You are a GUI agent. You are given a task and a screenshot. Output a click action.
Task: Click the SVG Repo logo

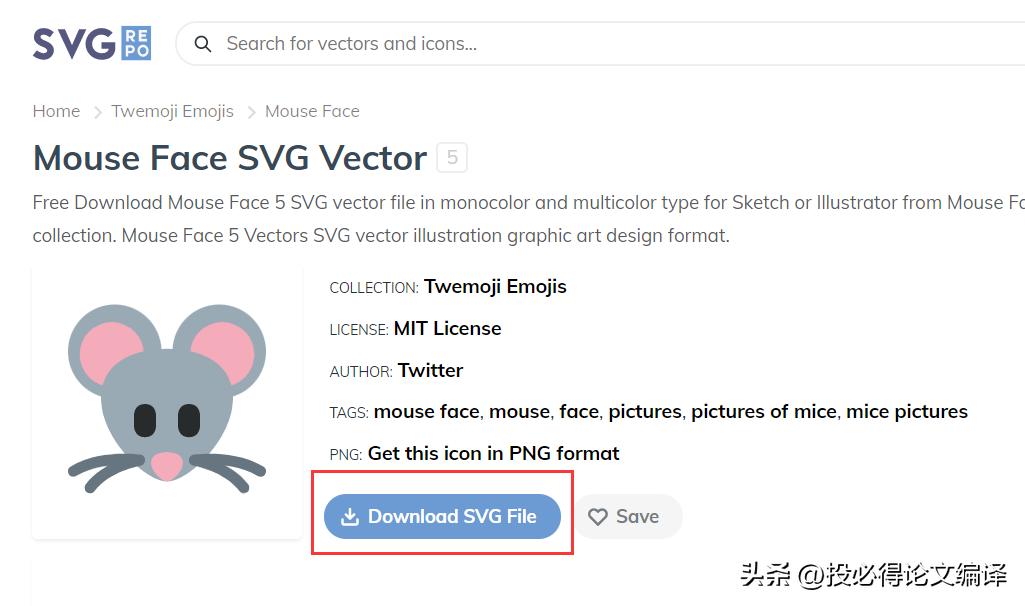(92, 44)
